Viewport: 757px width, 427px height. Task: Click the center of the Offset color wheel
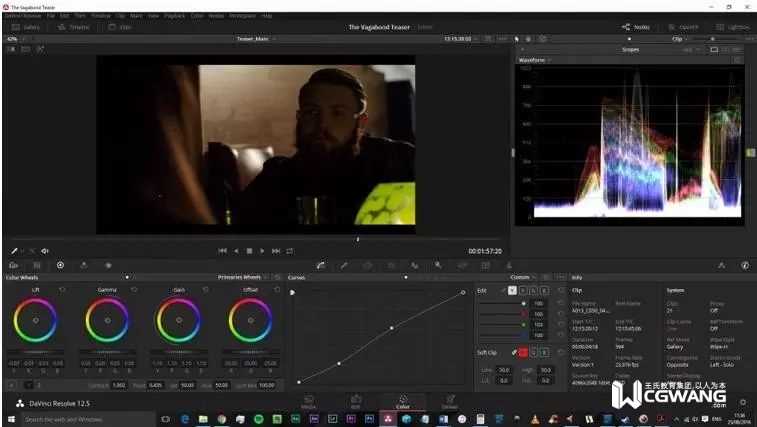[x=250, y=320]
